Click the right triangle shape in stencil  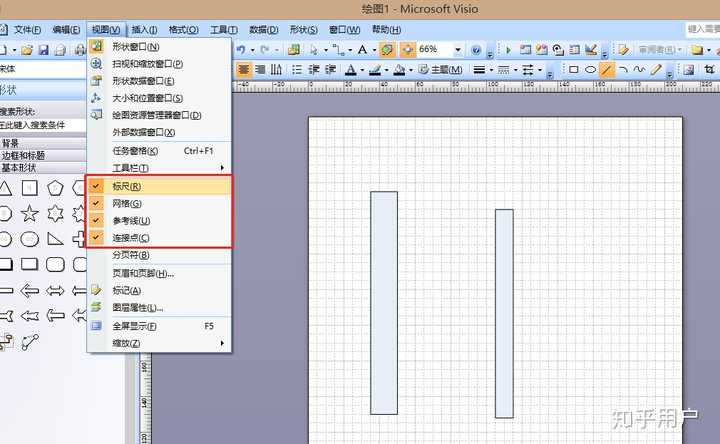point(55,239)
